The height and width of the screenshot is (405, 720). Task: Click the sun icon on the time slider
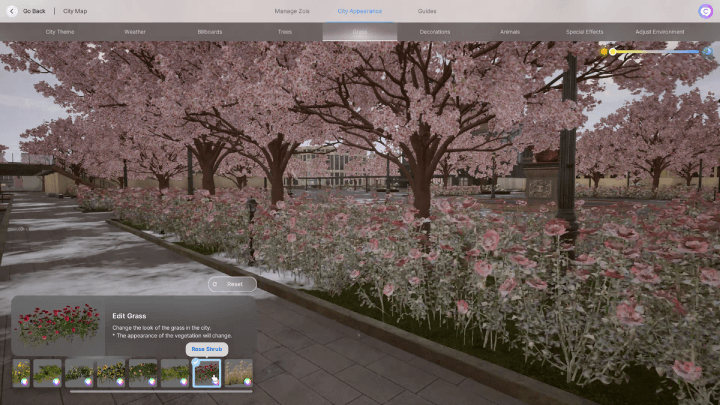click(x=604, y=51)
